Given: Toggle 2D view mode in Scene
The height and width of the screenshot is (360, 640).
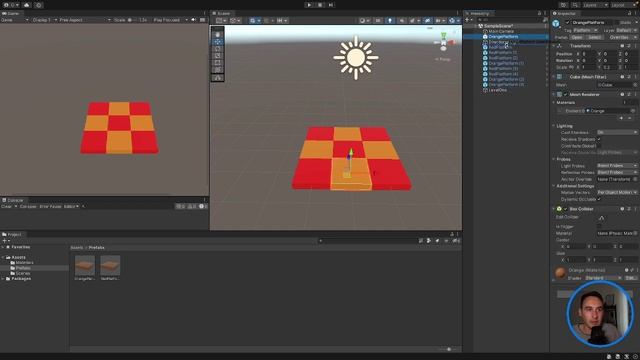Looking at the screenshot, I should [x=378, y=20].
